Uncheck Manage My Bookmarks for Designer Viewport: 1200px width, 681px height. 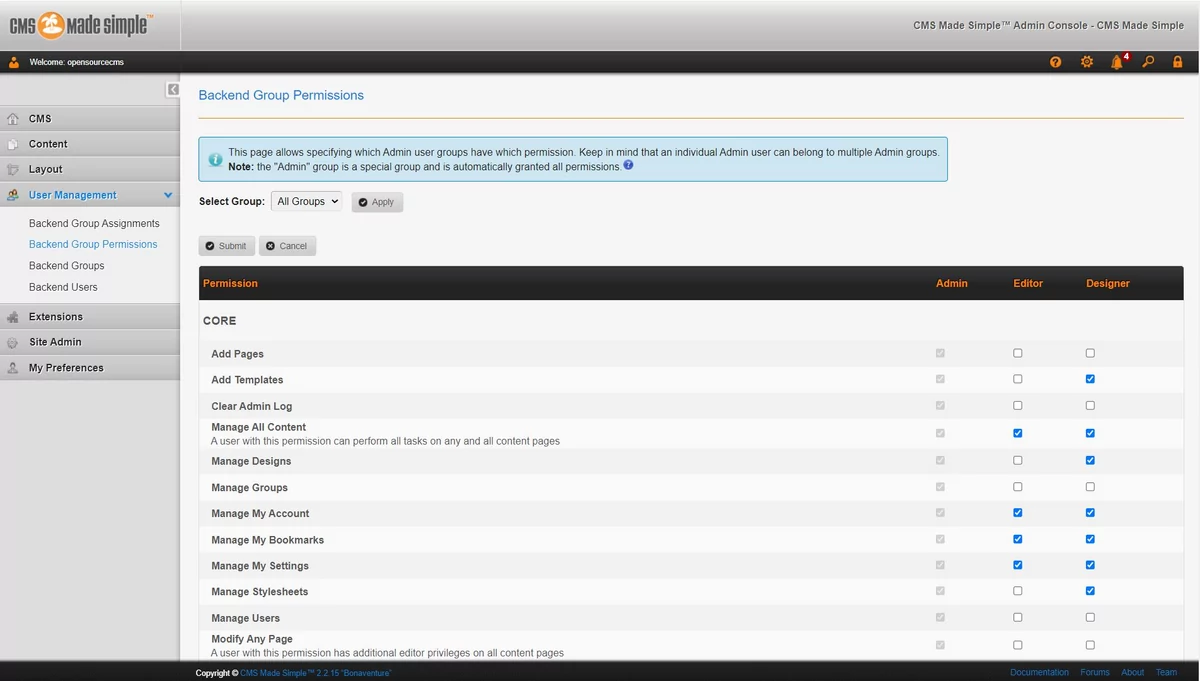(x=1090, y=539)
